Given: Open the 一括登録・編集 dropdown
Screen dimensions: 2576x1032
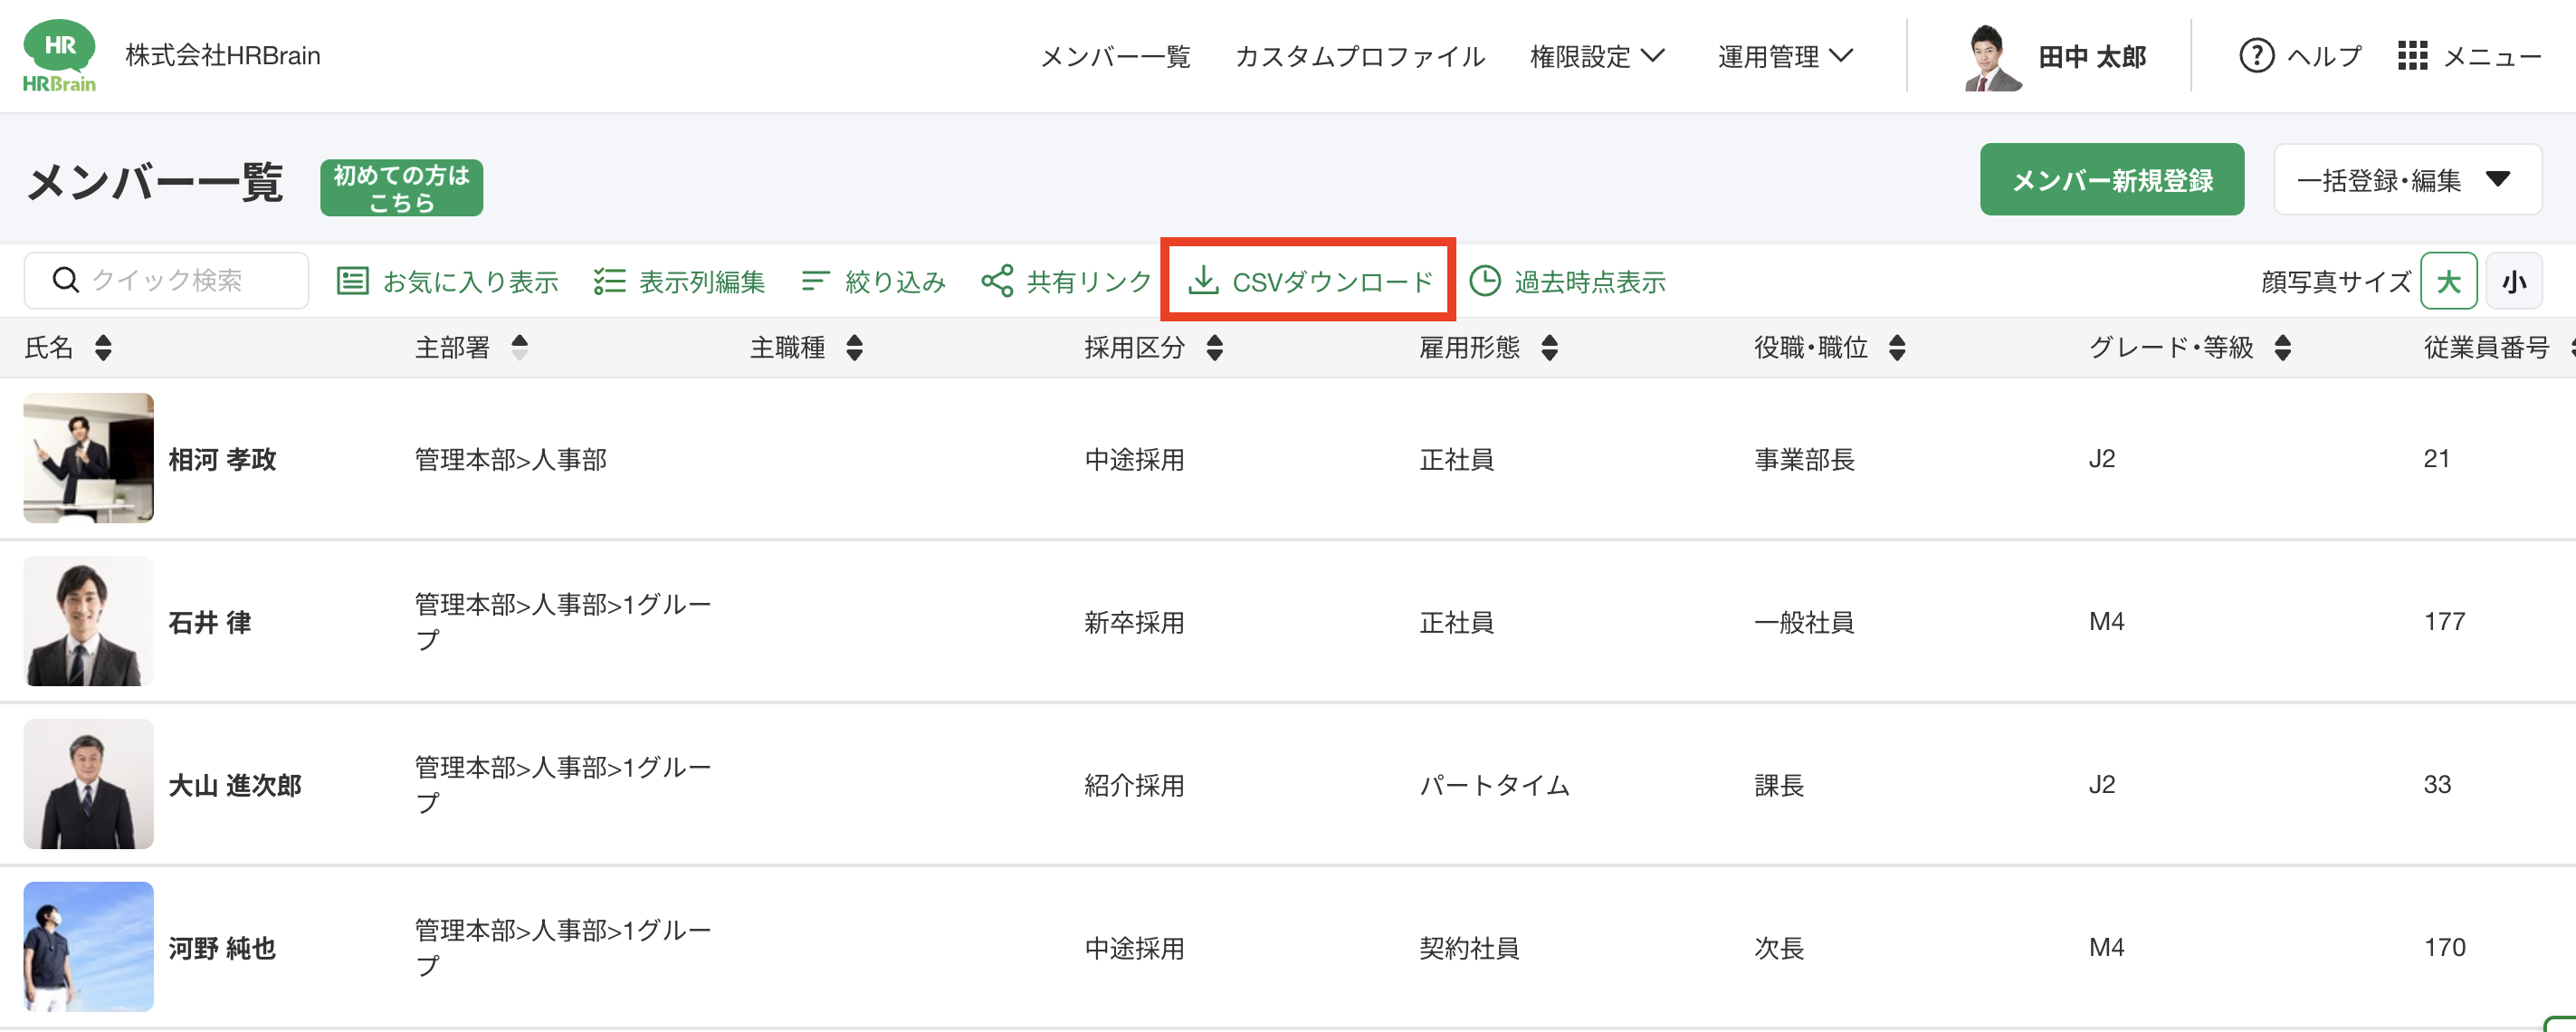Looking at the screenshot, I should 2407,180.
